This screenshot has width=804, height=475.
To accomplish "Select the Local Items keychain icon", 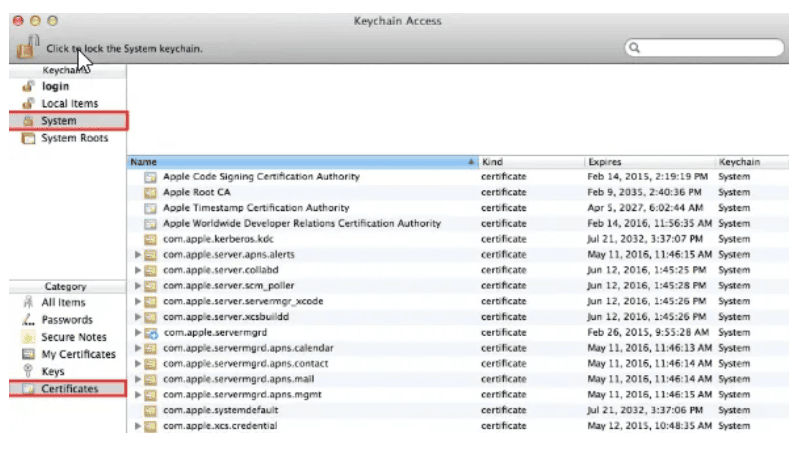I will click(x=28, y=104).
